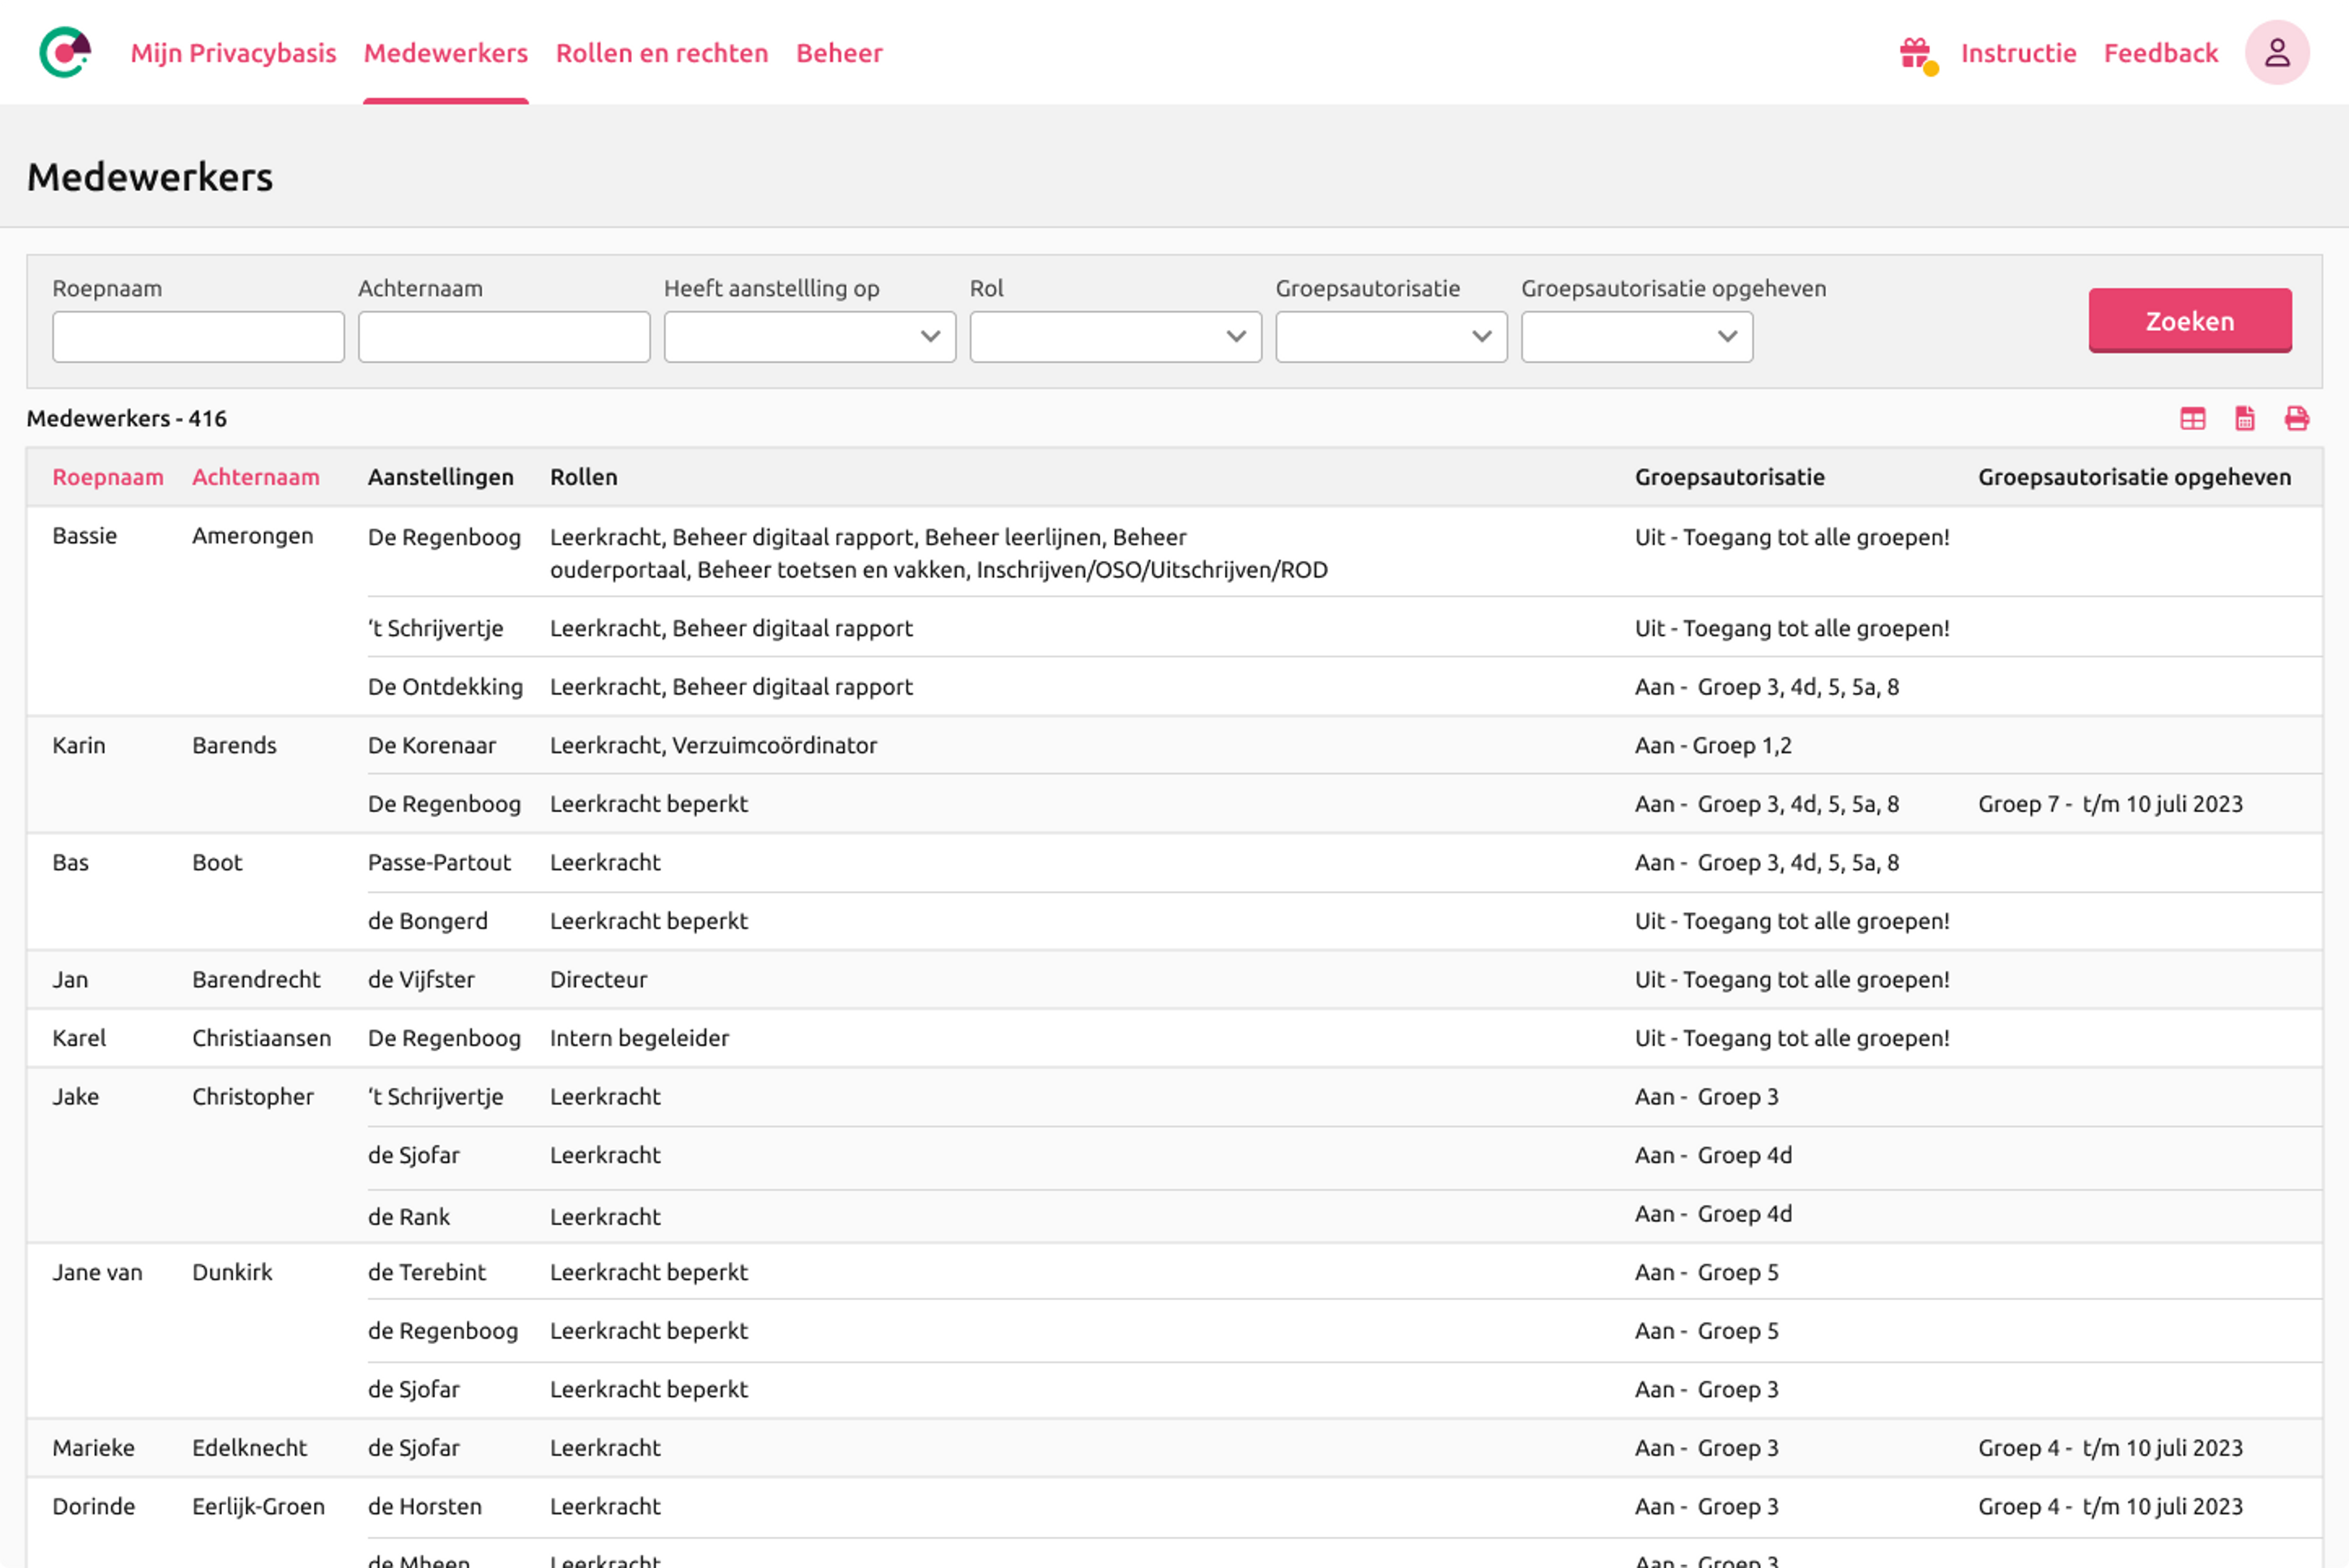Click the Privacybasis logo icon
Viewport: 2349px width, 1568px height.
(65, 52)
